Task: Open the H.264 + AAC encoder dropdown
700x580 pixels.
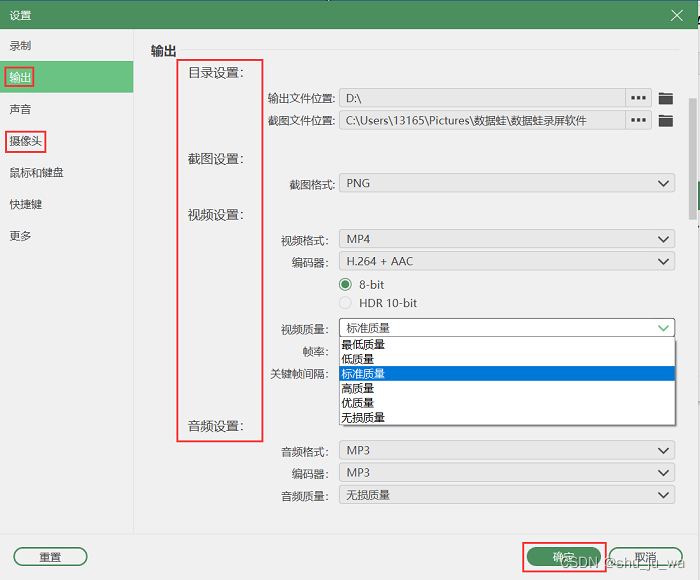Action: (507, 261)
